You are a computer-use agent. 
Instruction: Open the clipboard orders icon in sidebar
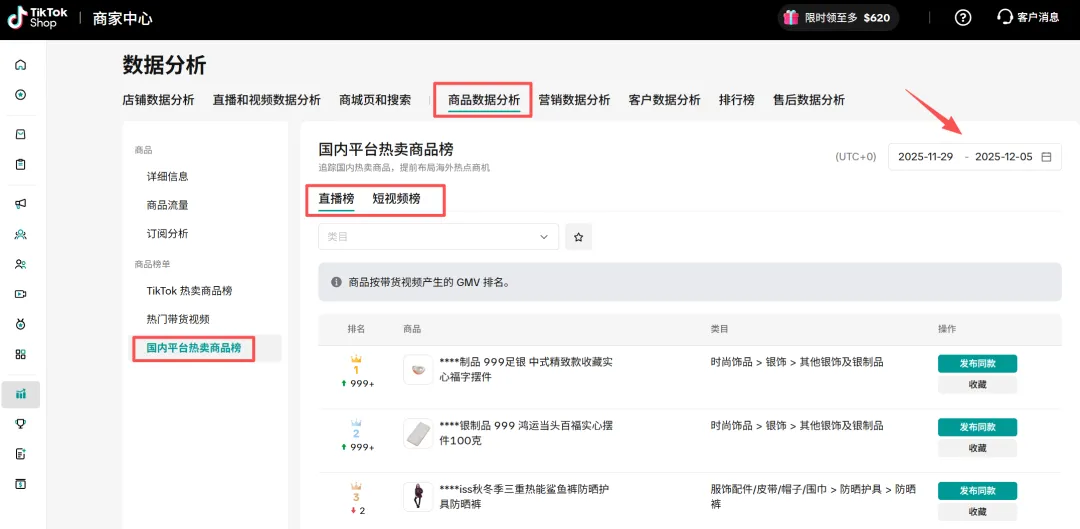[20, 164]
